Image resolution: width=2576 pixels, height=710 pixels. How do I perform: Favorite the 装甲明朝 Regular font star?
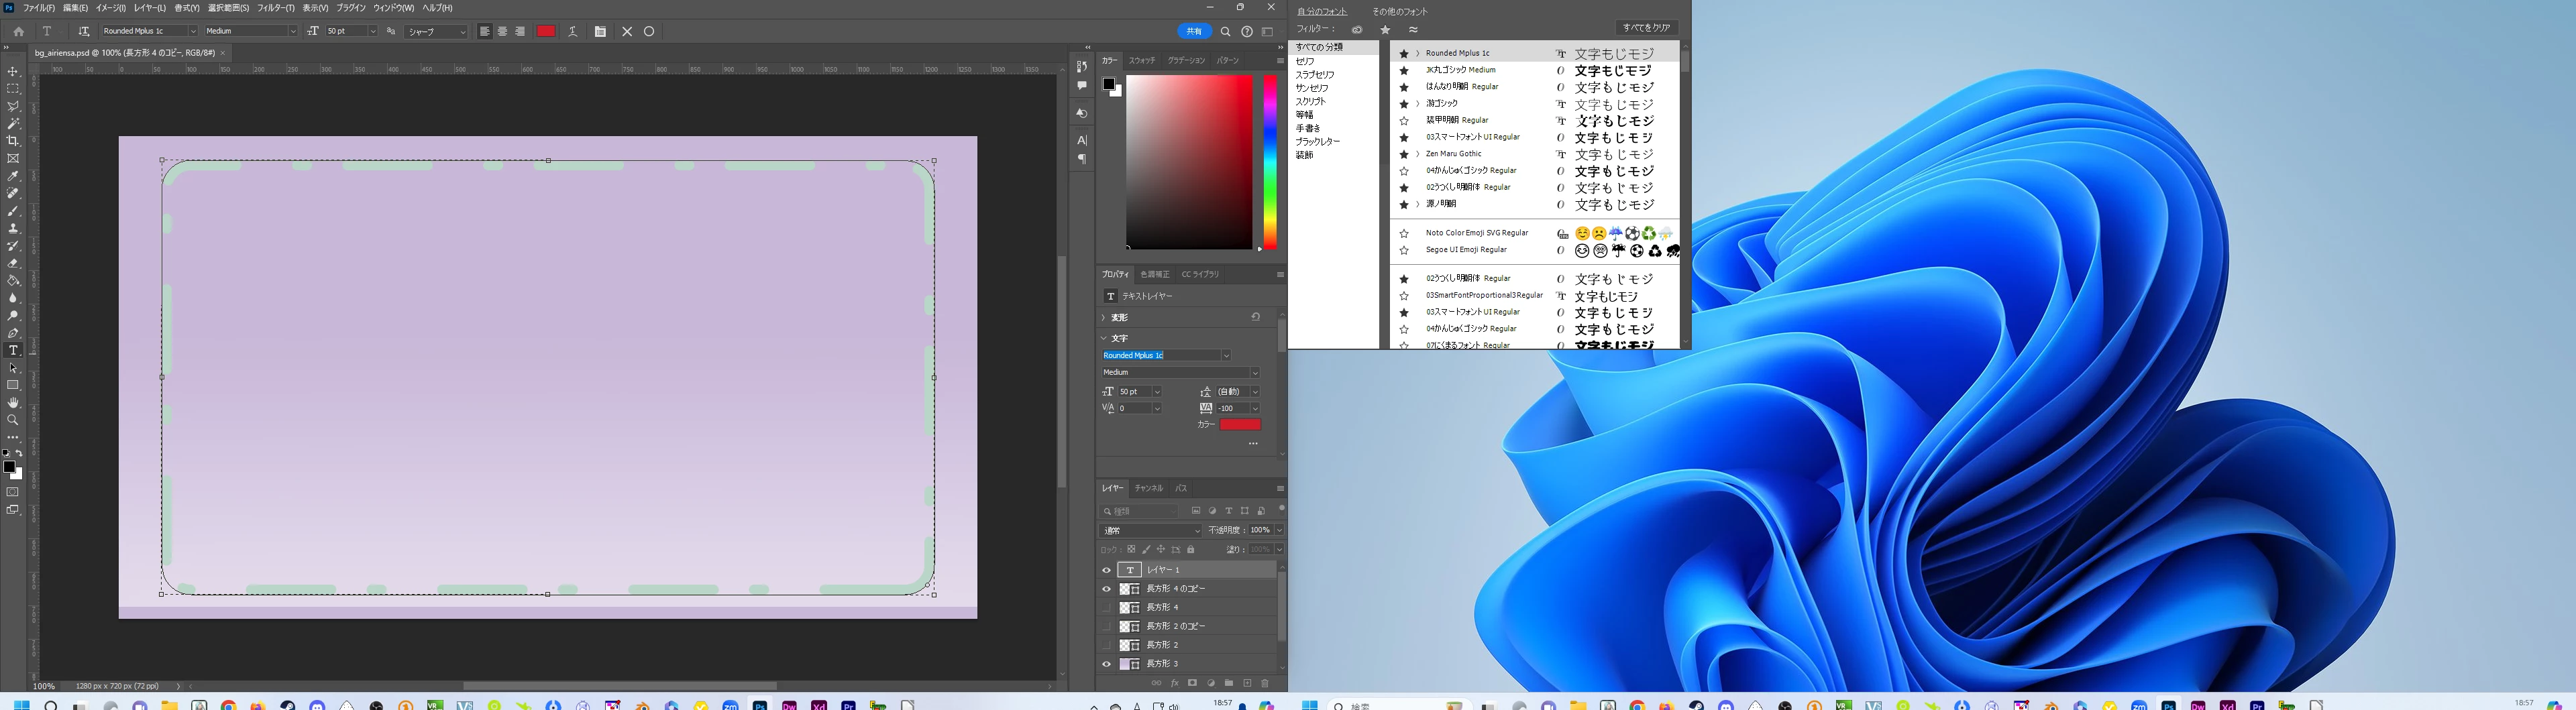point(1404,121)
